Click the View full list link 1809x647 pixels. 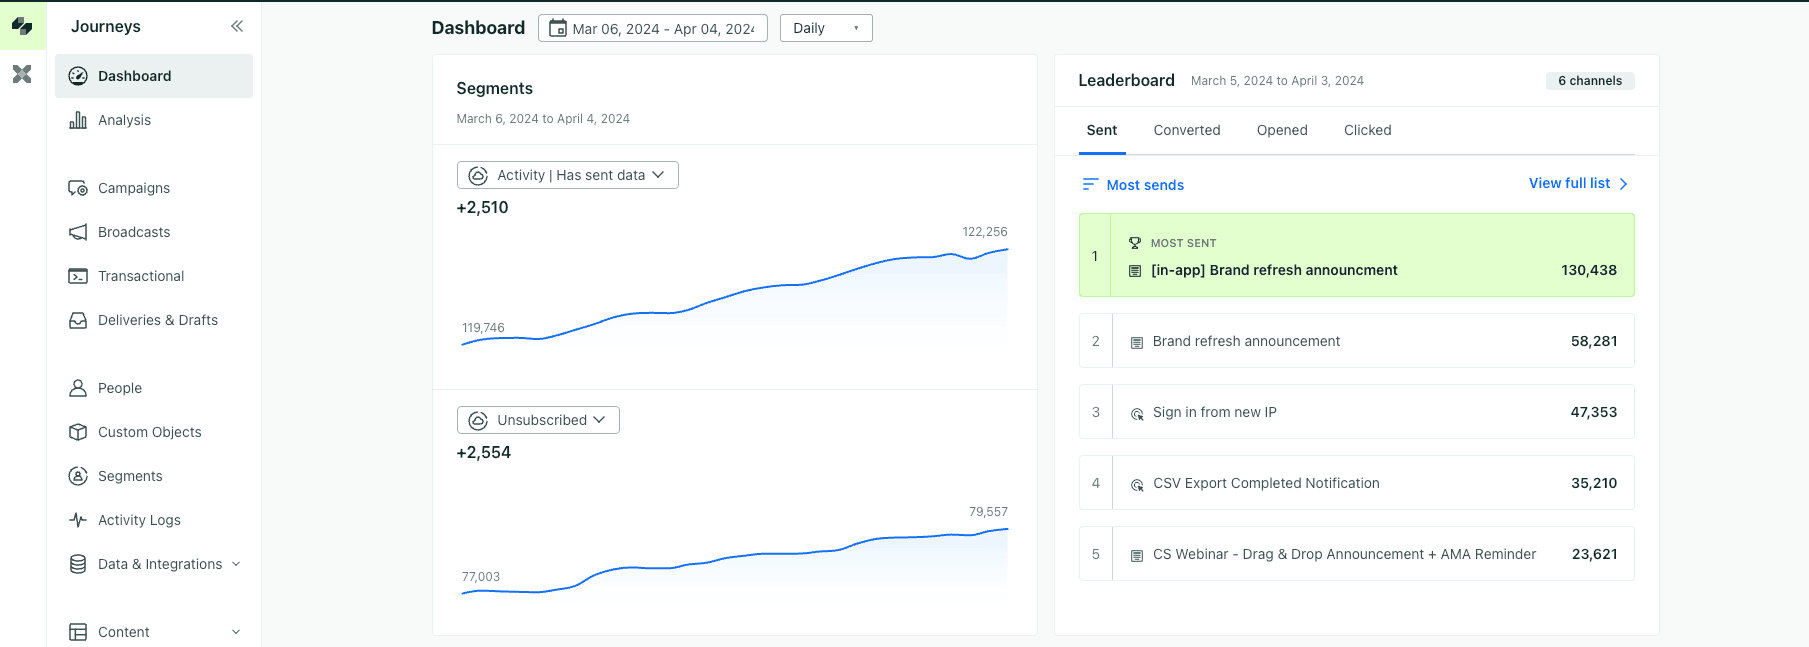click(1577, 183)
